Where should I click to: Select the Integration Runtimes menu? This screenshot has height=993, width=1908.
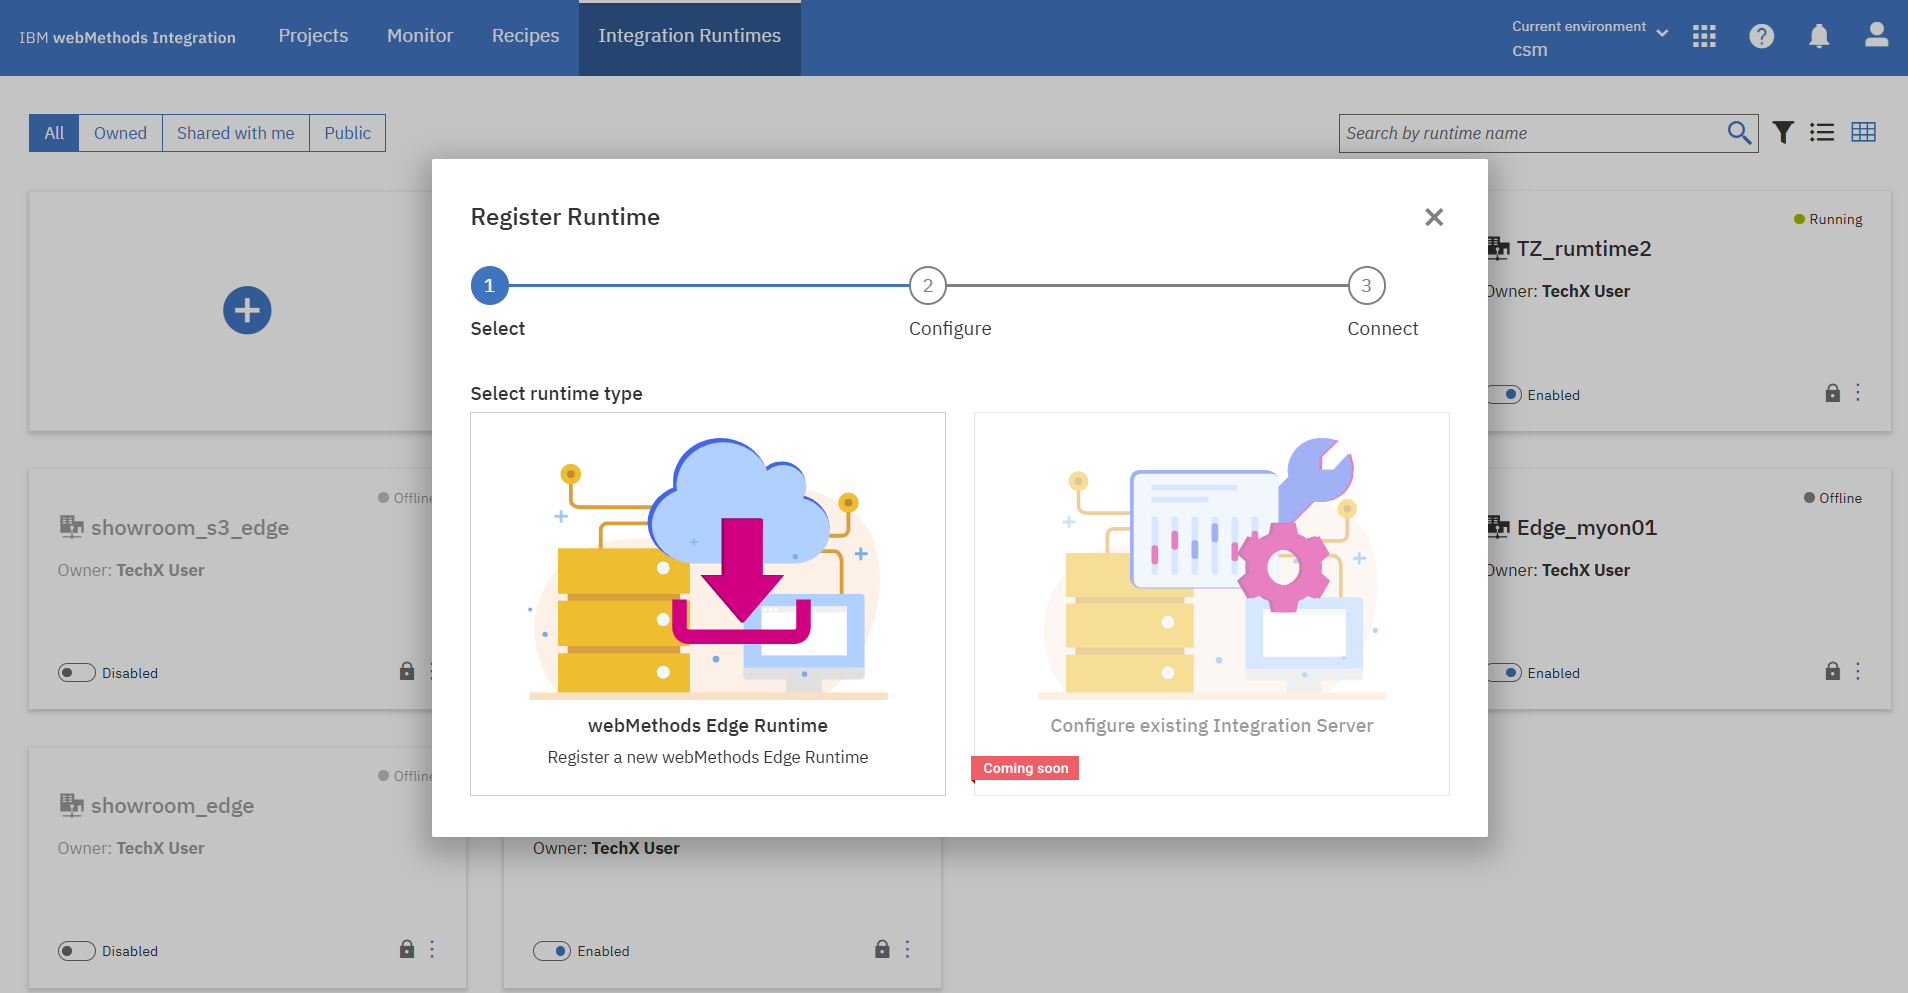point(690,37)
